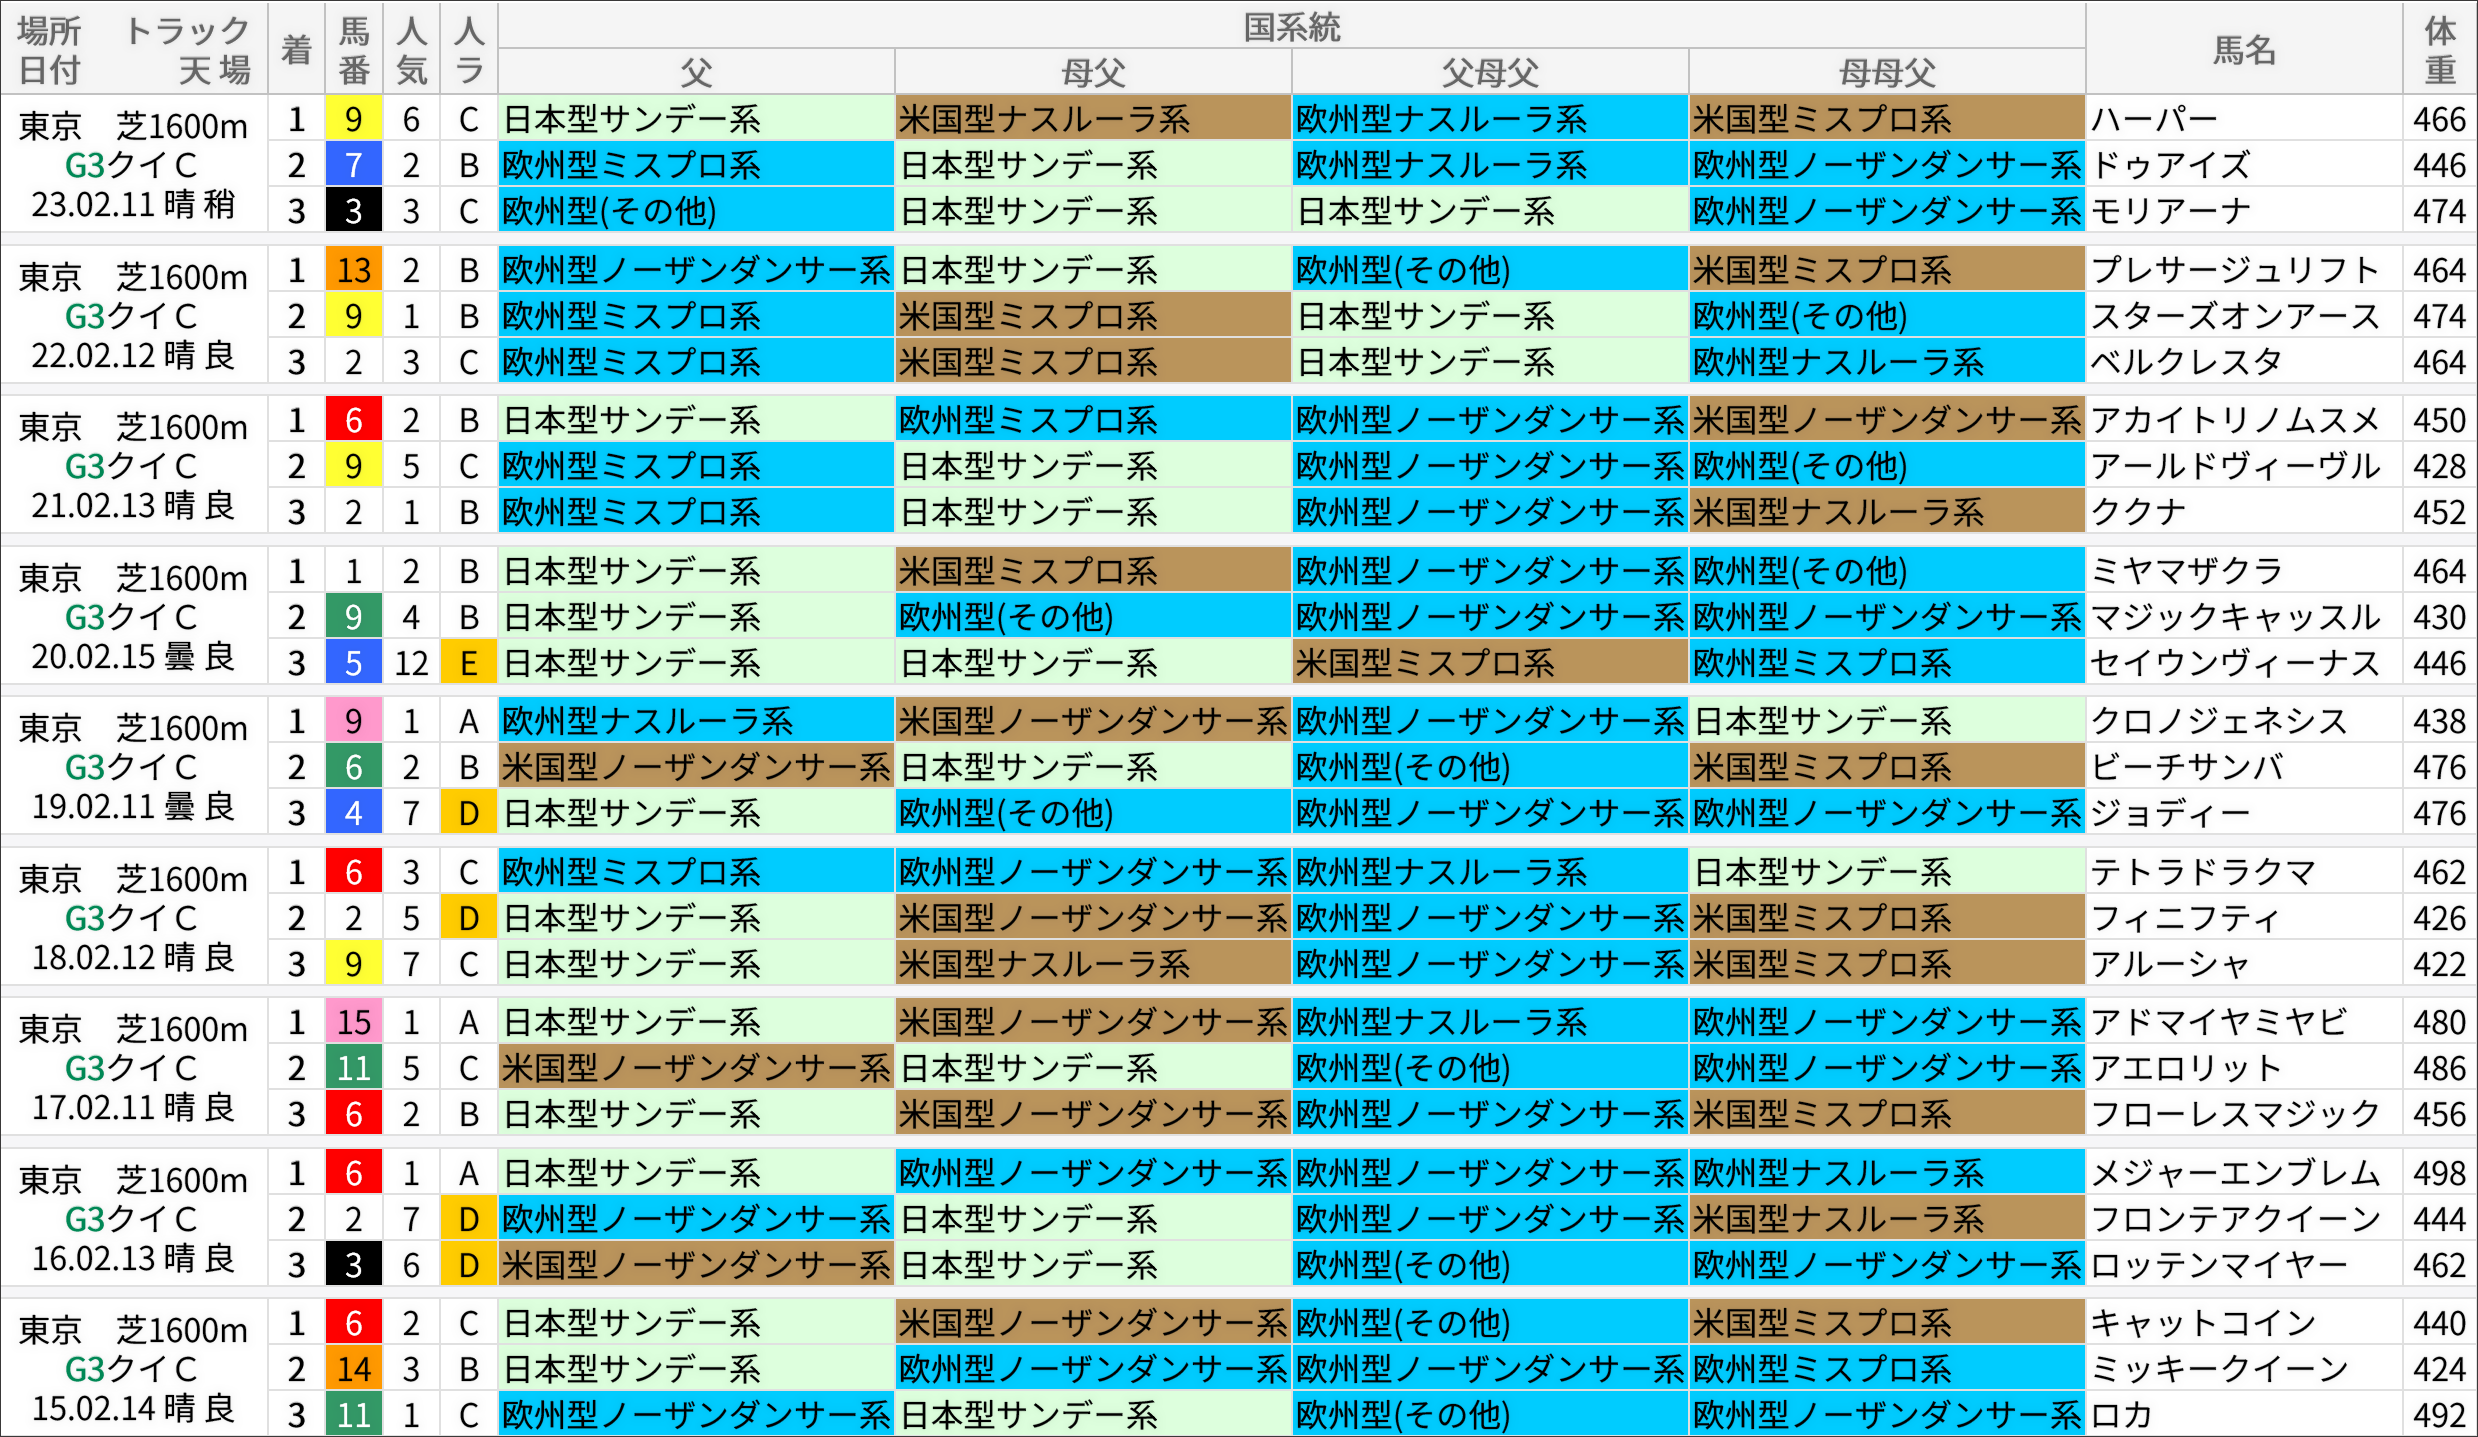Select horse name ジョディー

pyautogui.click(x=2170, y=813)
